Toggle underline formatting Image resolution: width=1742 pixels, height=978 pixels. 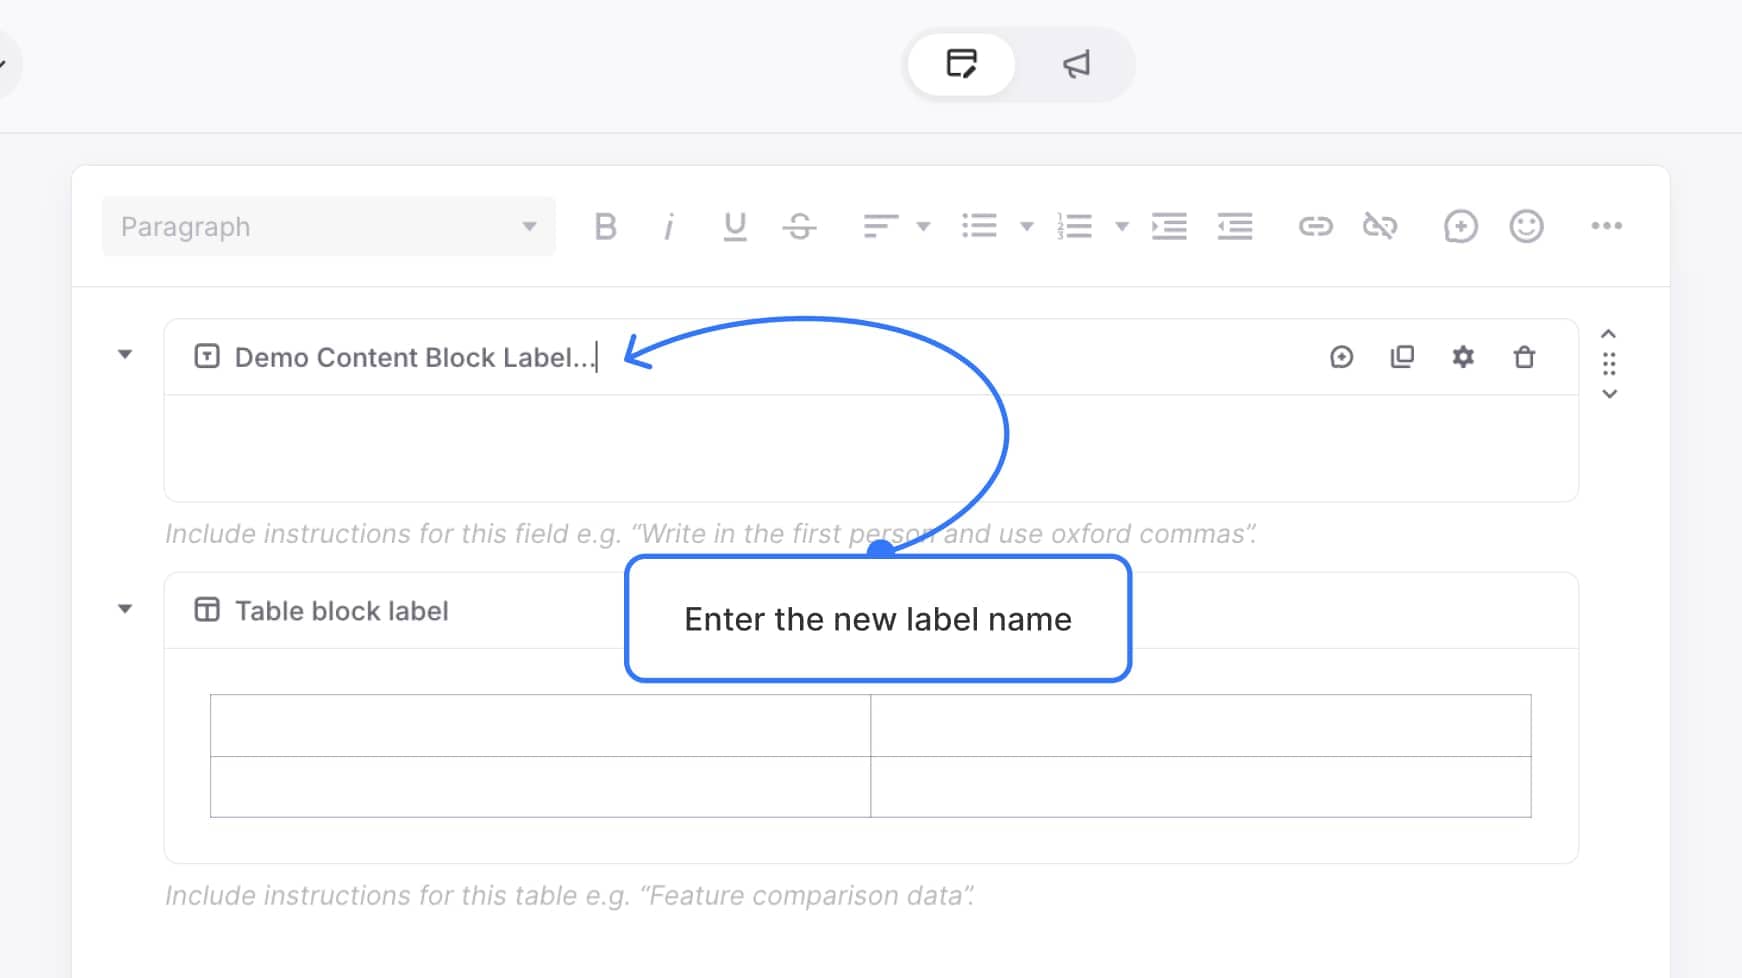click(x=735, y=227)
